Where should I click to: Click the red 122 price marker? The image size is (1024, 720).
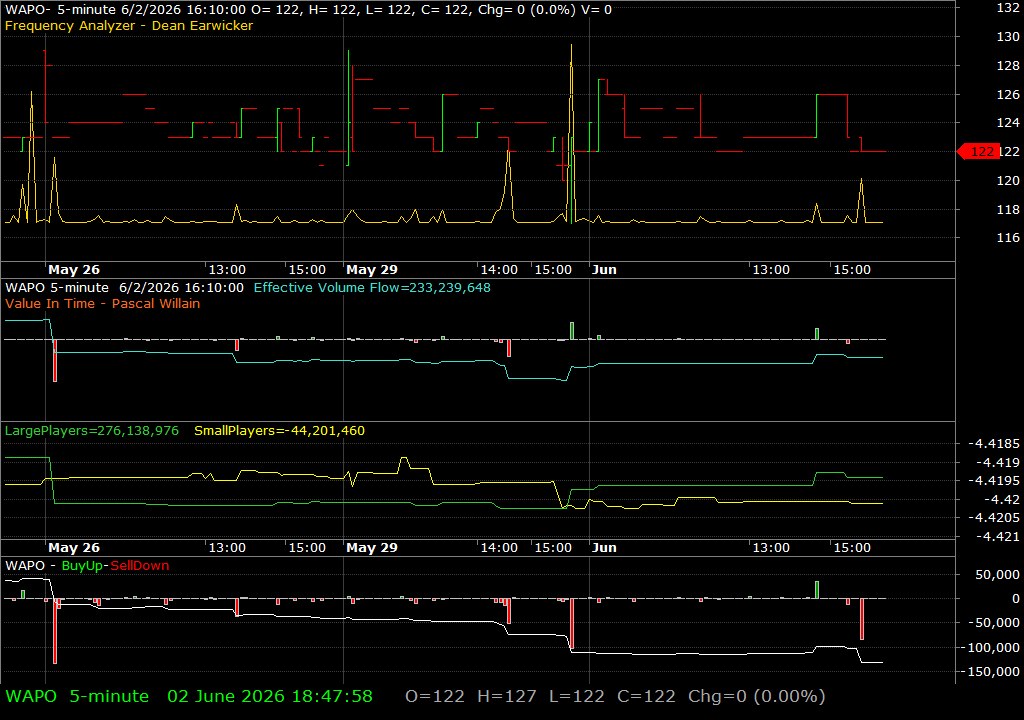[978, 152]
